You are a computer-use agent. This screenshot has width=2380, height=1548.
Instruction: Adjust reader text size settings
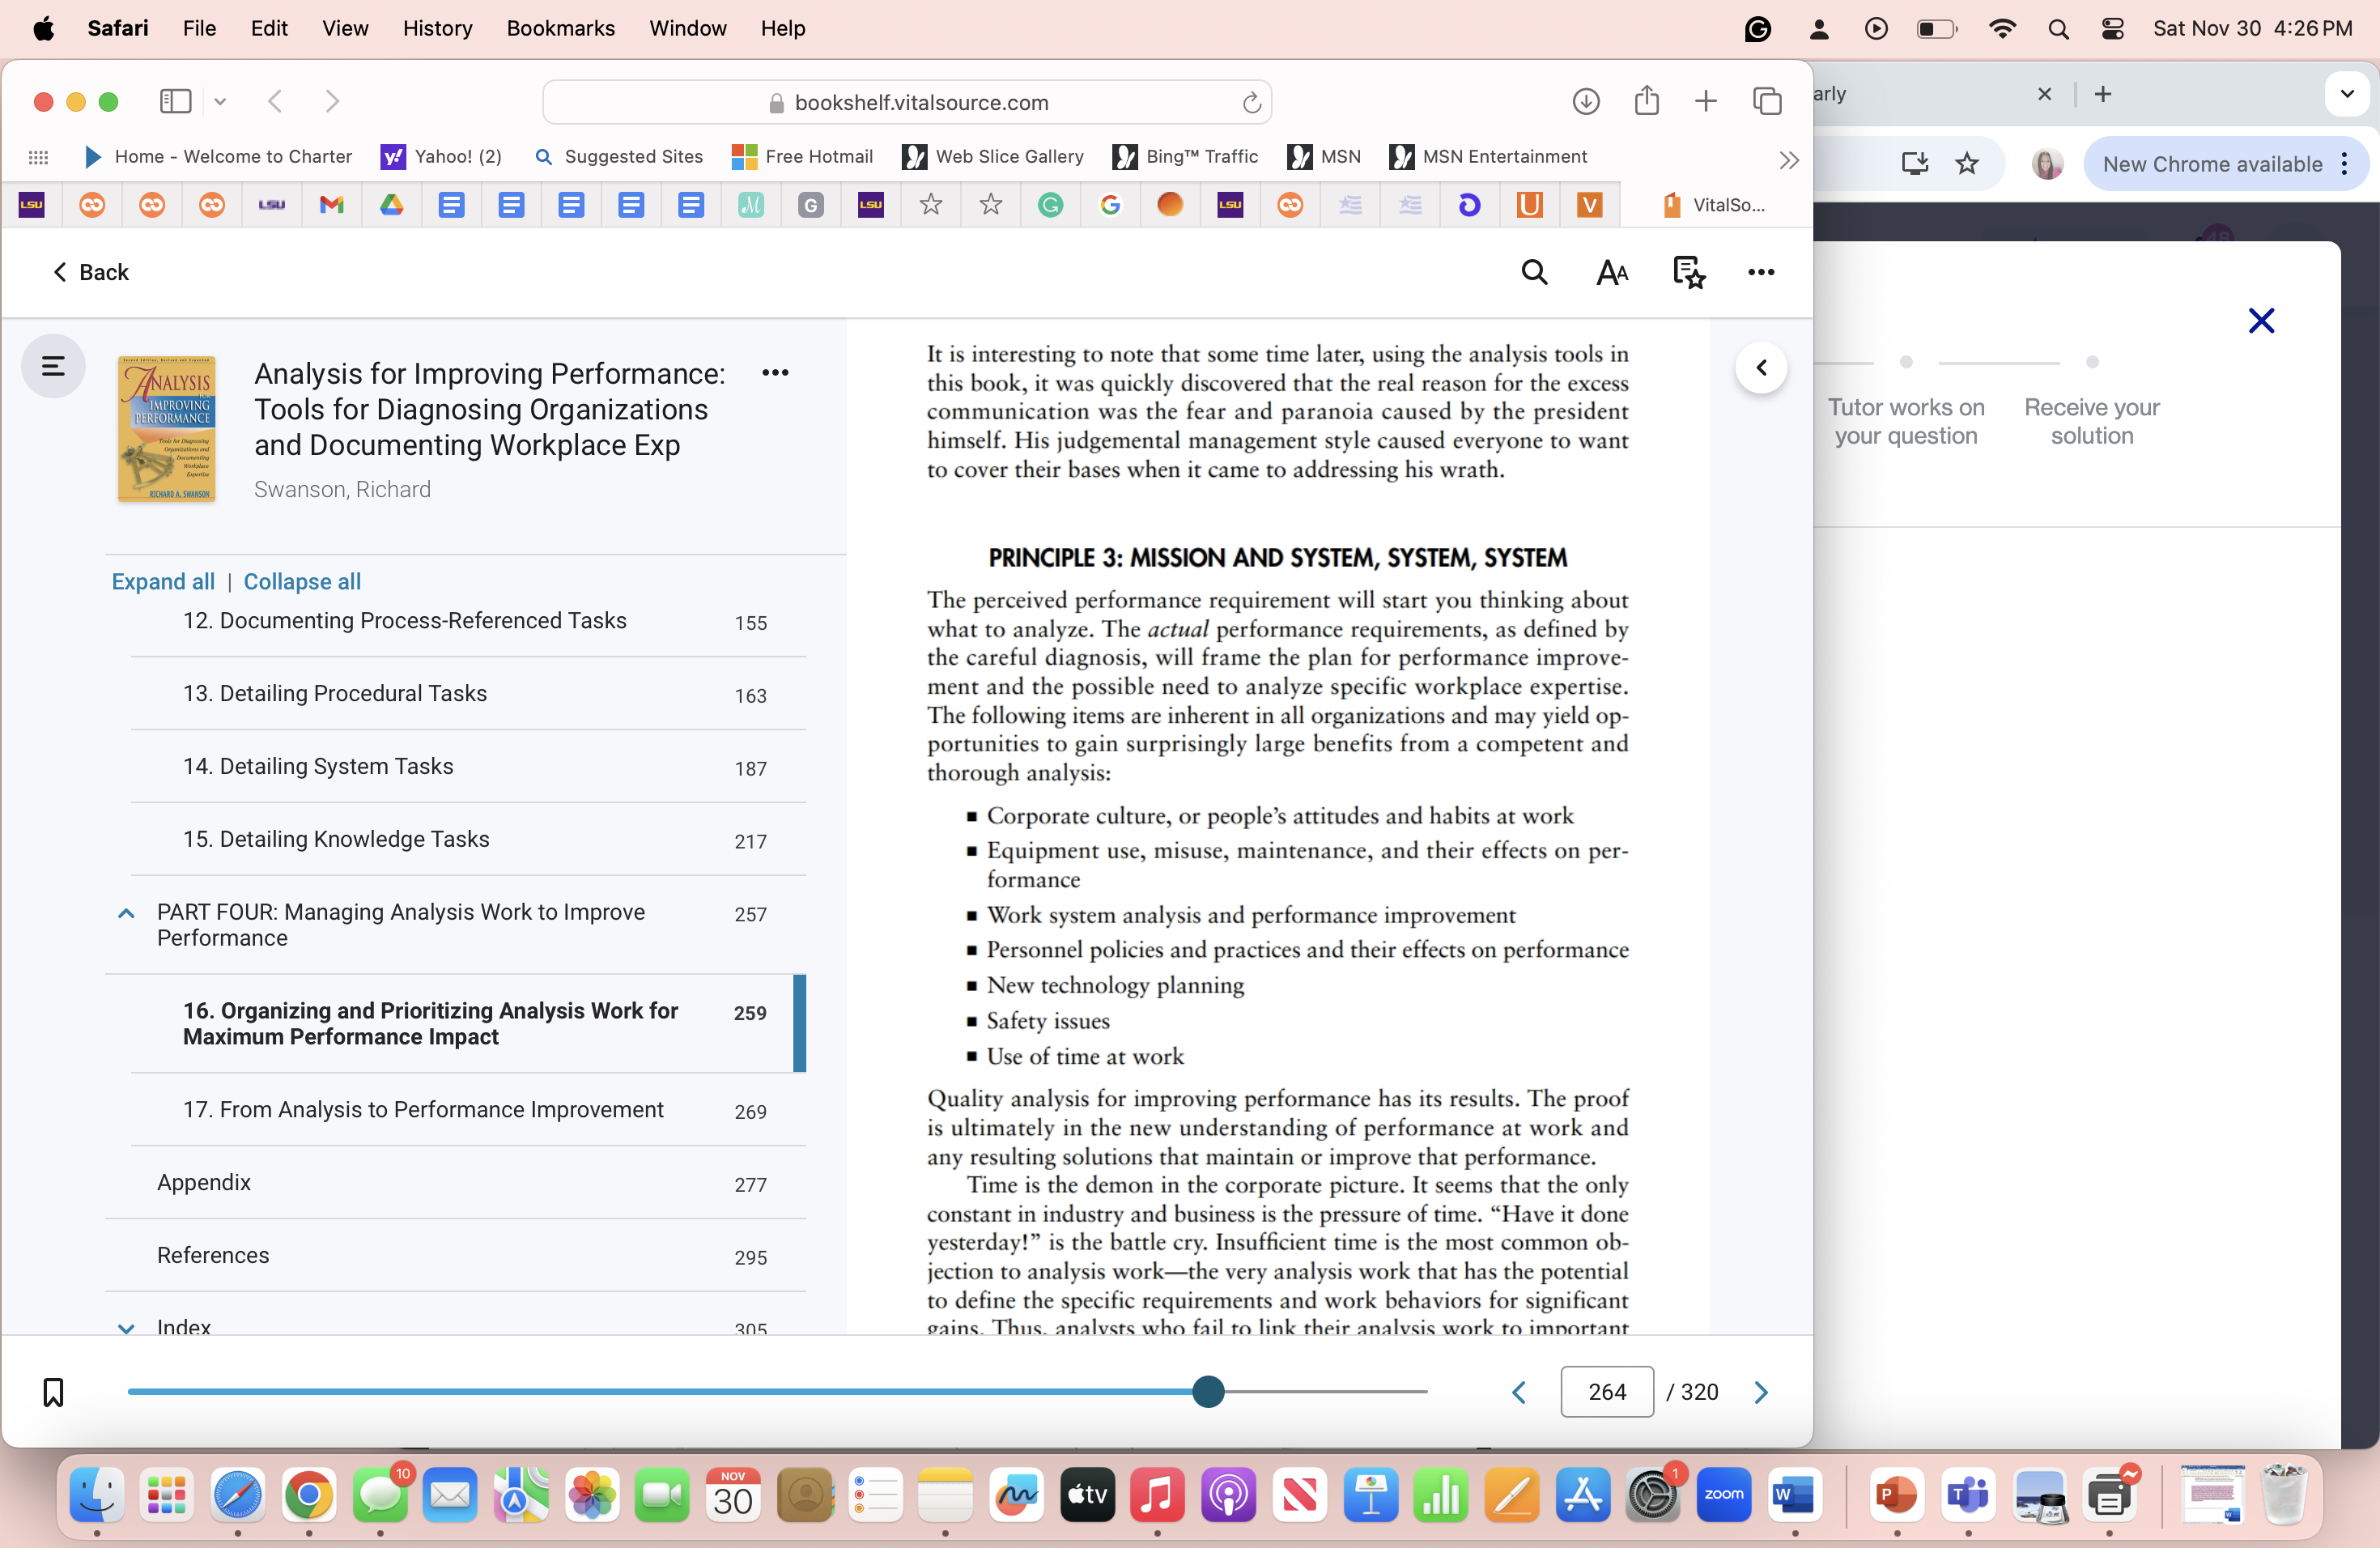(1611, 272)
